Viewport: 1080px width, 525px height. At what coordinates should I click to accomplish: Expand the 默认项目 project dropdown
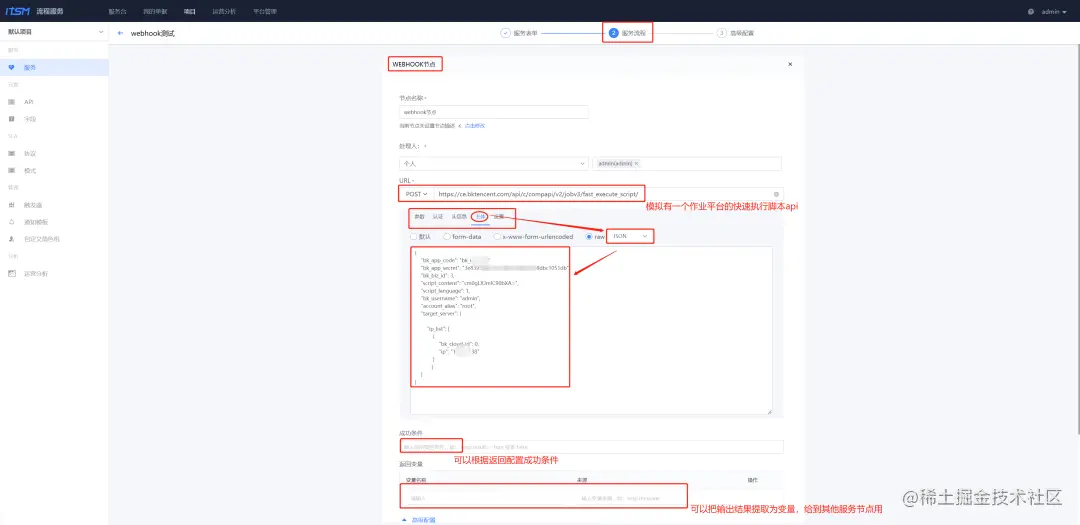pos(54,32)
